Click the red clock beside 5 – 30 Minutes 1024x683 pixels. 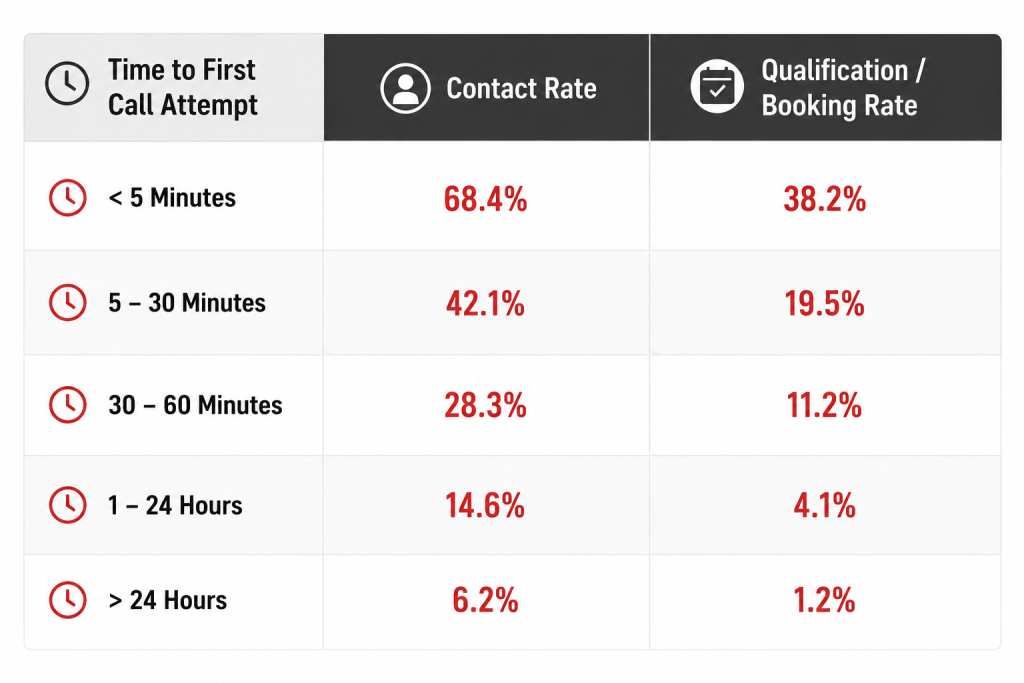pos(67,302)
